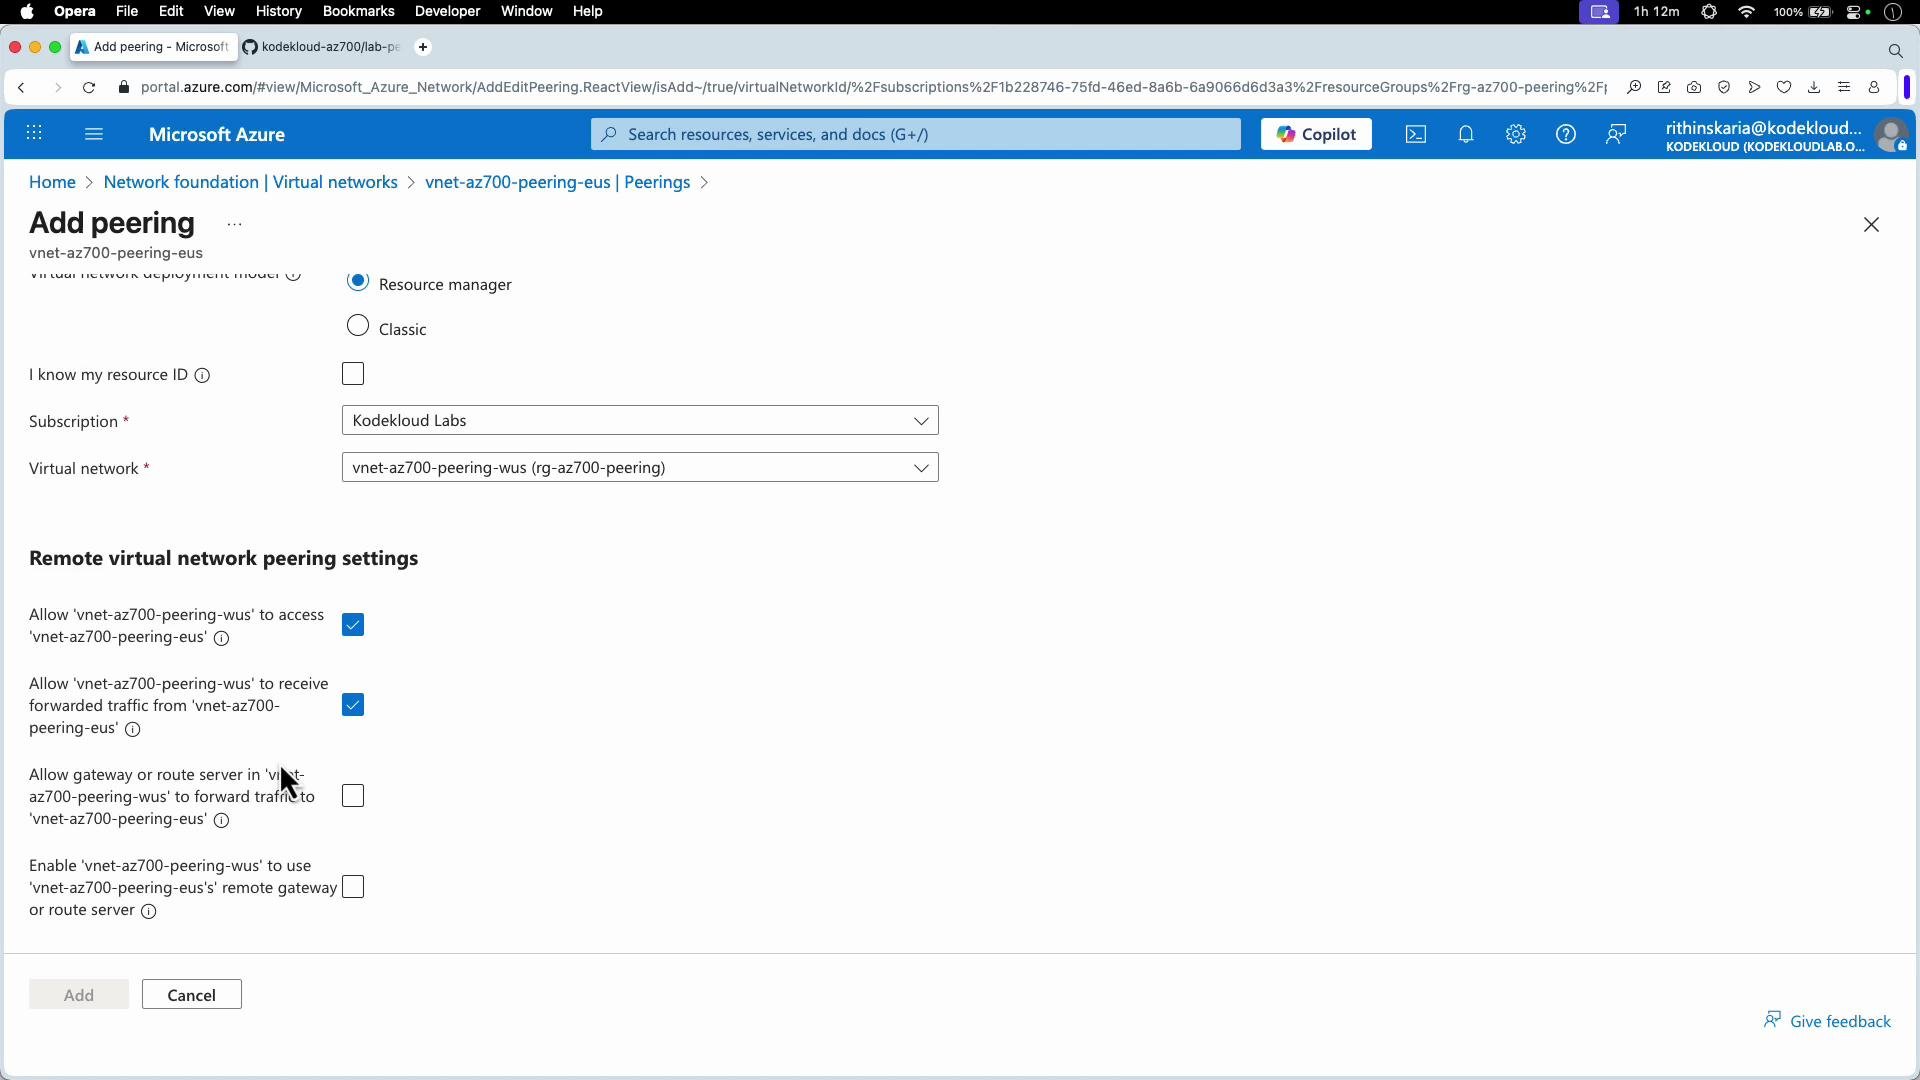Show info for Allow wus to access eus

(222, 639)
